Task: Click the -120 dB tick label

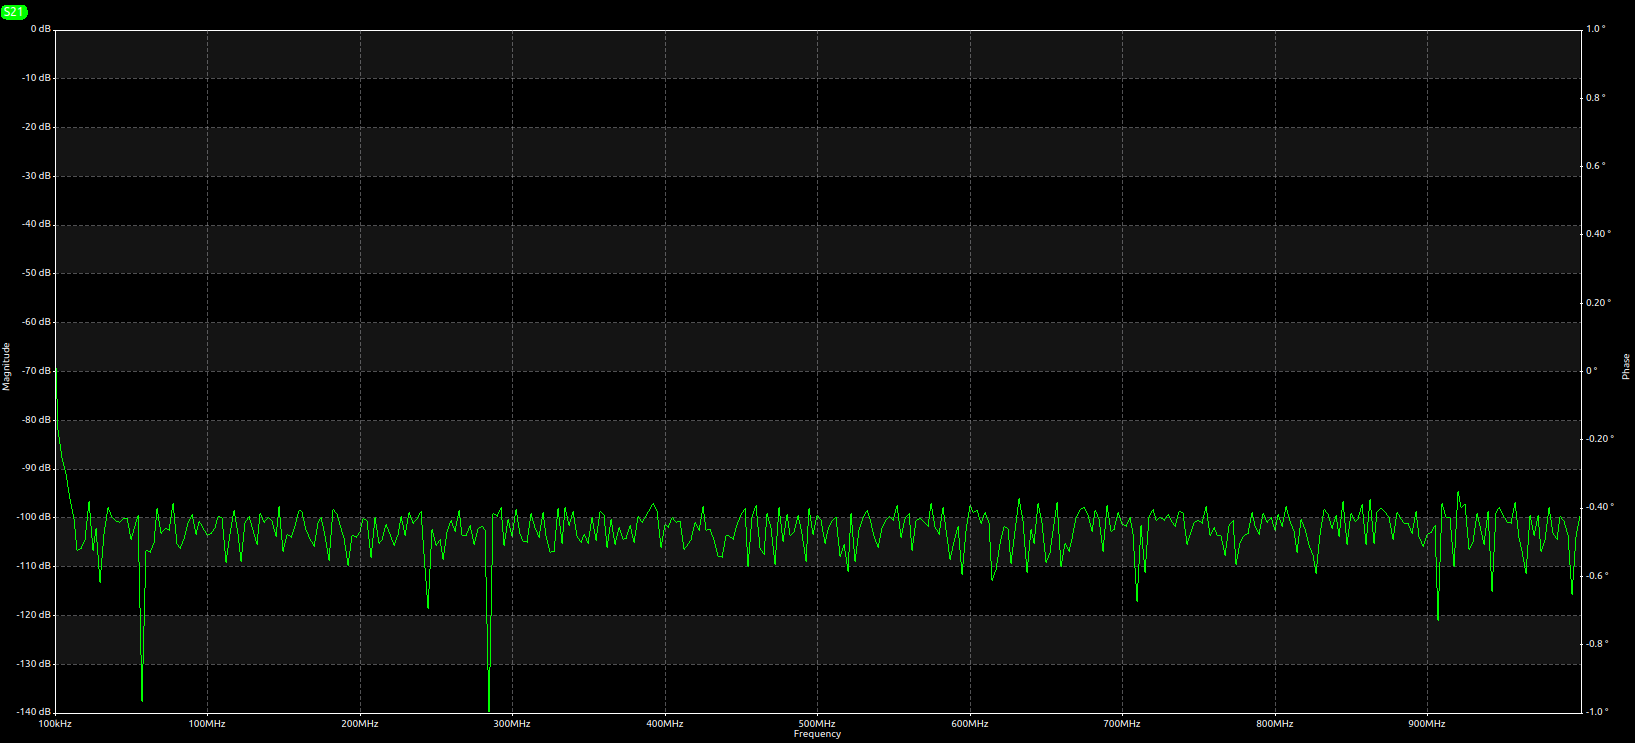Action: pos(35,615)
